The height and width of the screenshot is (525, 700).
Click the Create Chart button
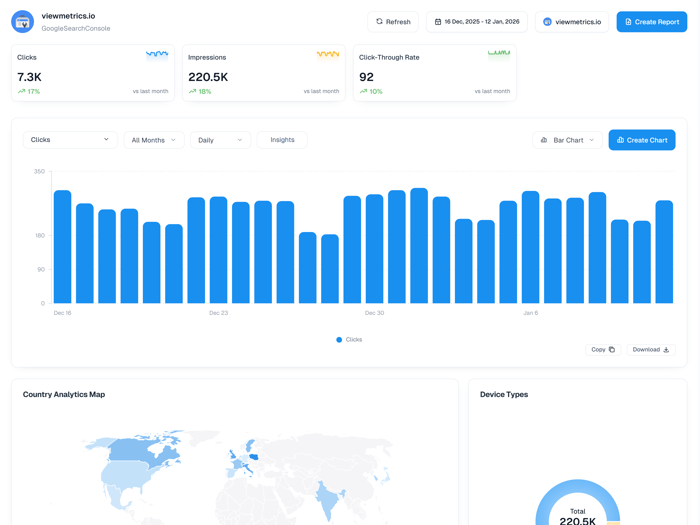642,140
